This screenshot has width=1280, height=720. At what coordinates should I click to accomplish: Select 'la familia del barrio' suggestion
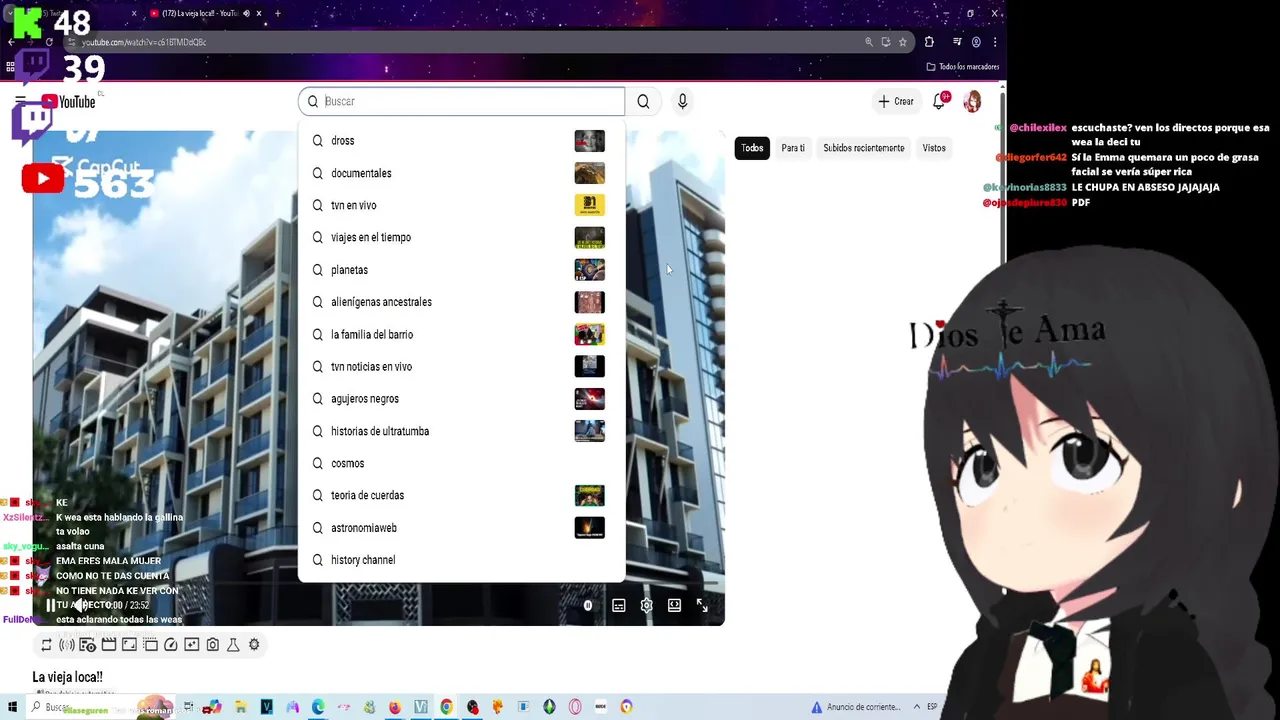[461, 334]
